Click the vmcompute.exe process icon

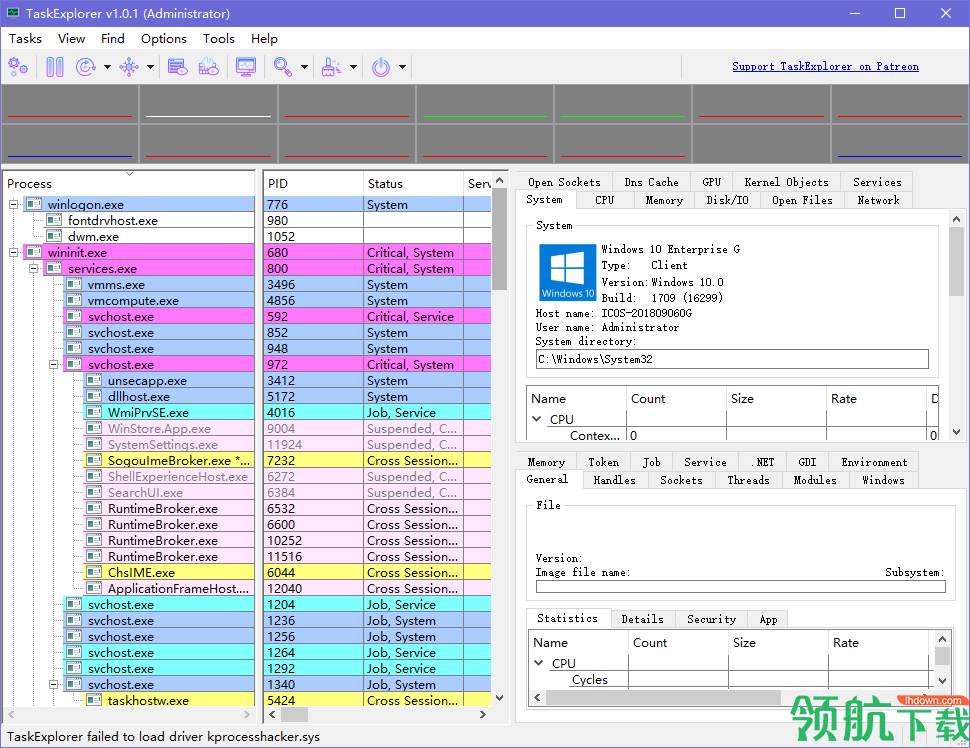74,301
